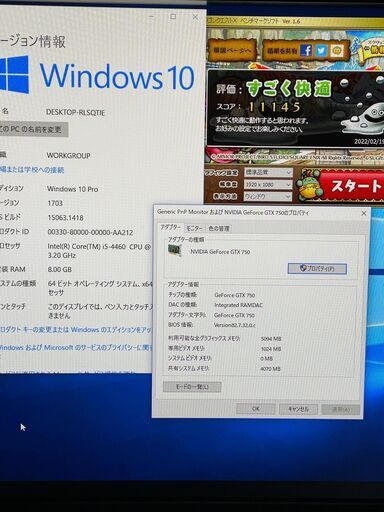Image resolution: width=384 pixels, height=512 pixels.
Task: Click the Windows 10 logo in version info
Action: pyautogui.click(x=14, y=75)
